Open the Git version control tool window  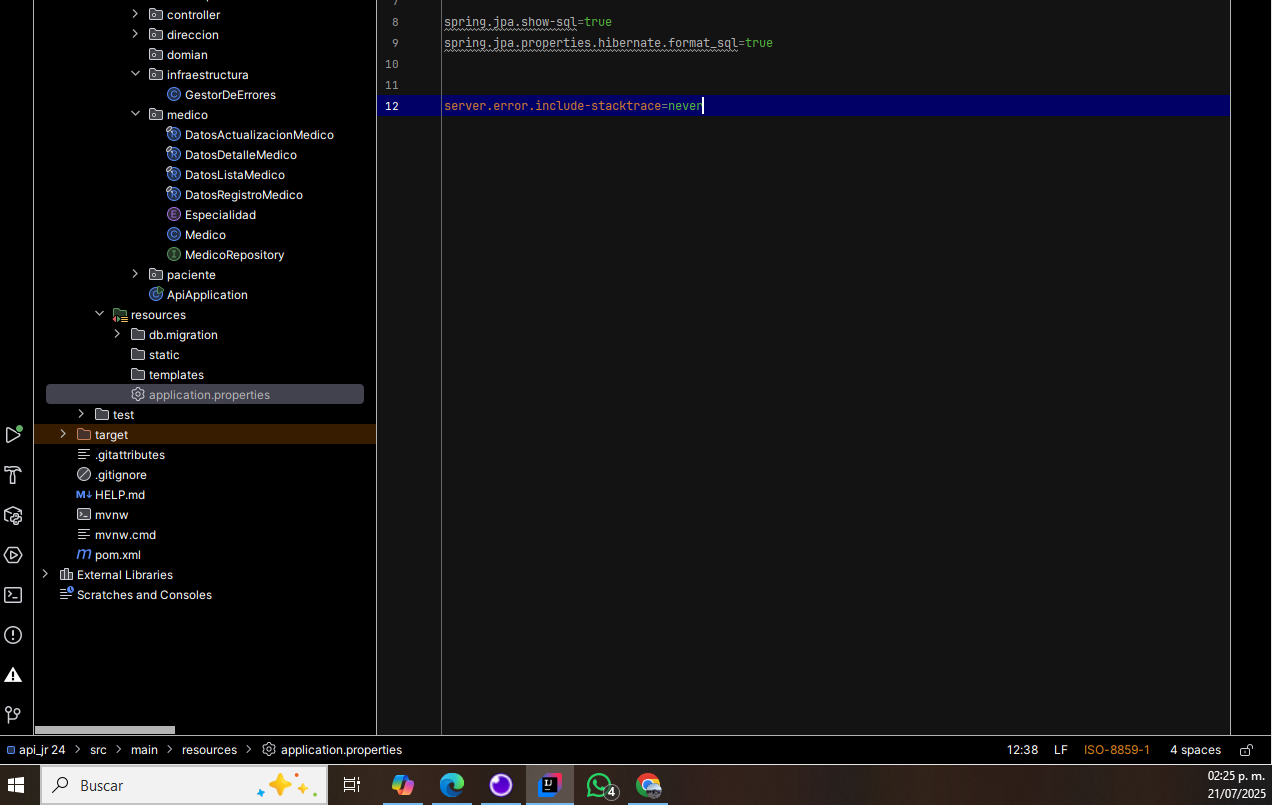[x=13, y=715]
